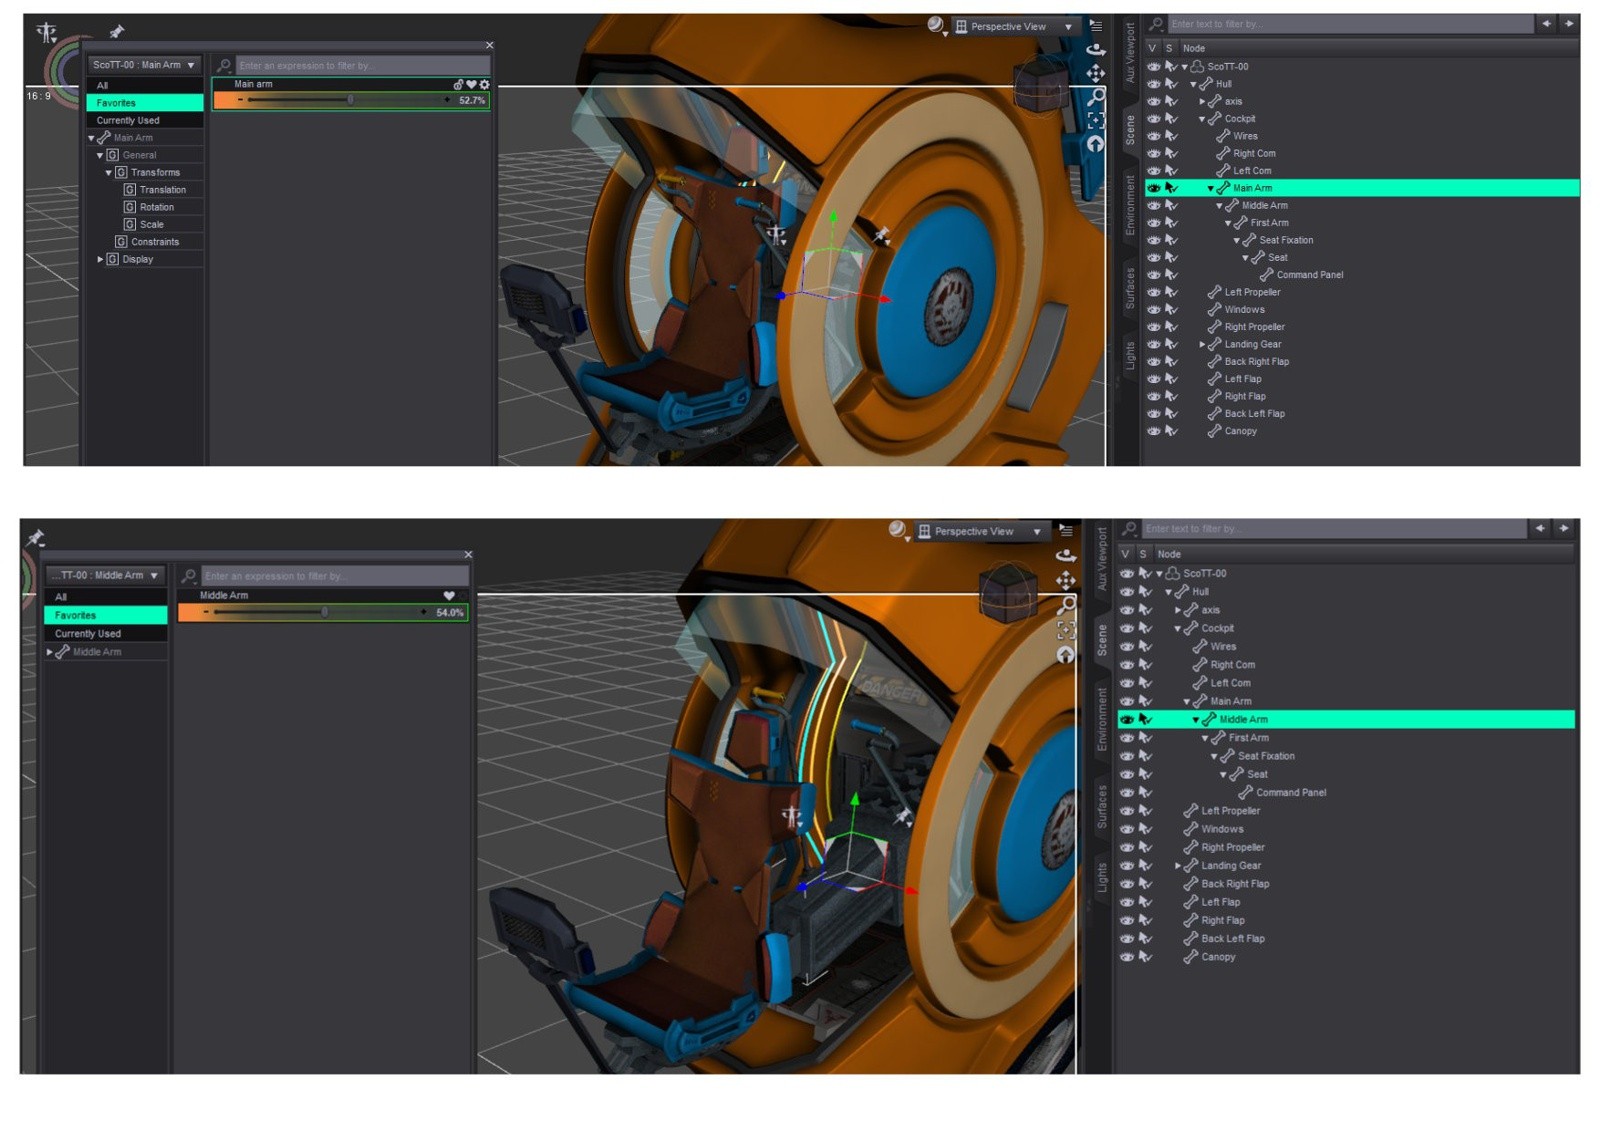The height and width of the screenshot is (1132, 1600).
Task: Open ...TT-00 : Middle Arm node dropdown
Action: 105,576
